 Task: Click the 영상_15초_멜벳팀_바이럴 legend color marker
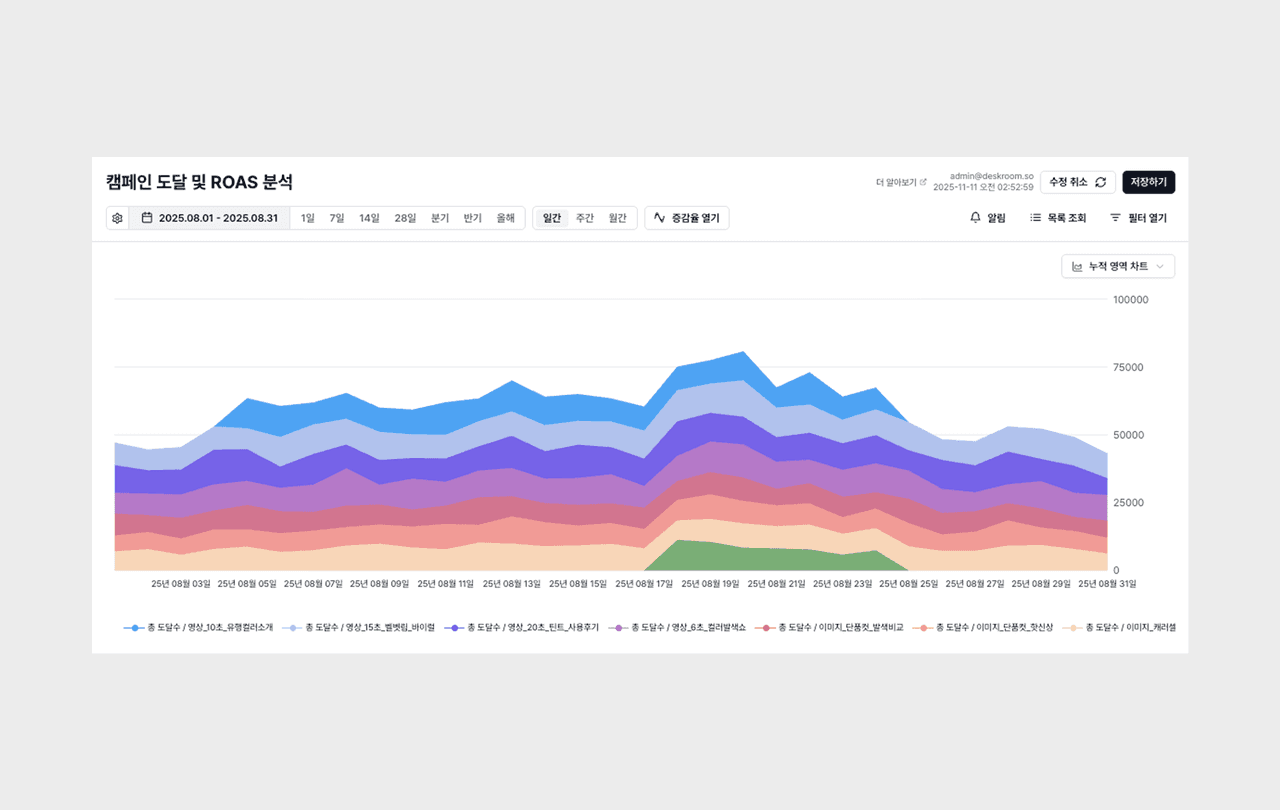[x=292, y=627]
